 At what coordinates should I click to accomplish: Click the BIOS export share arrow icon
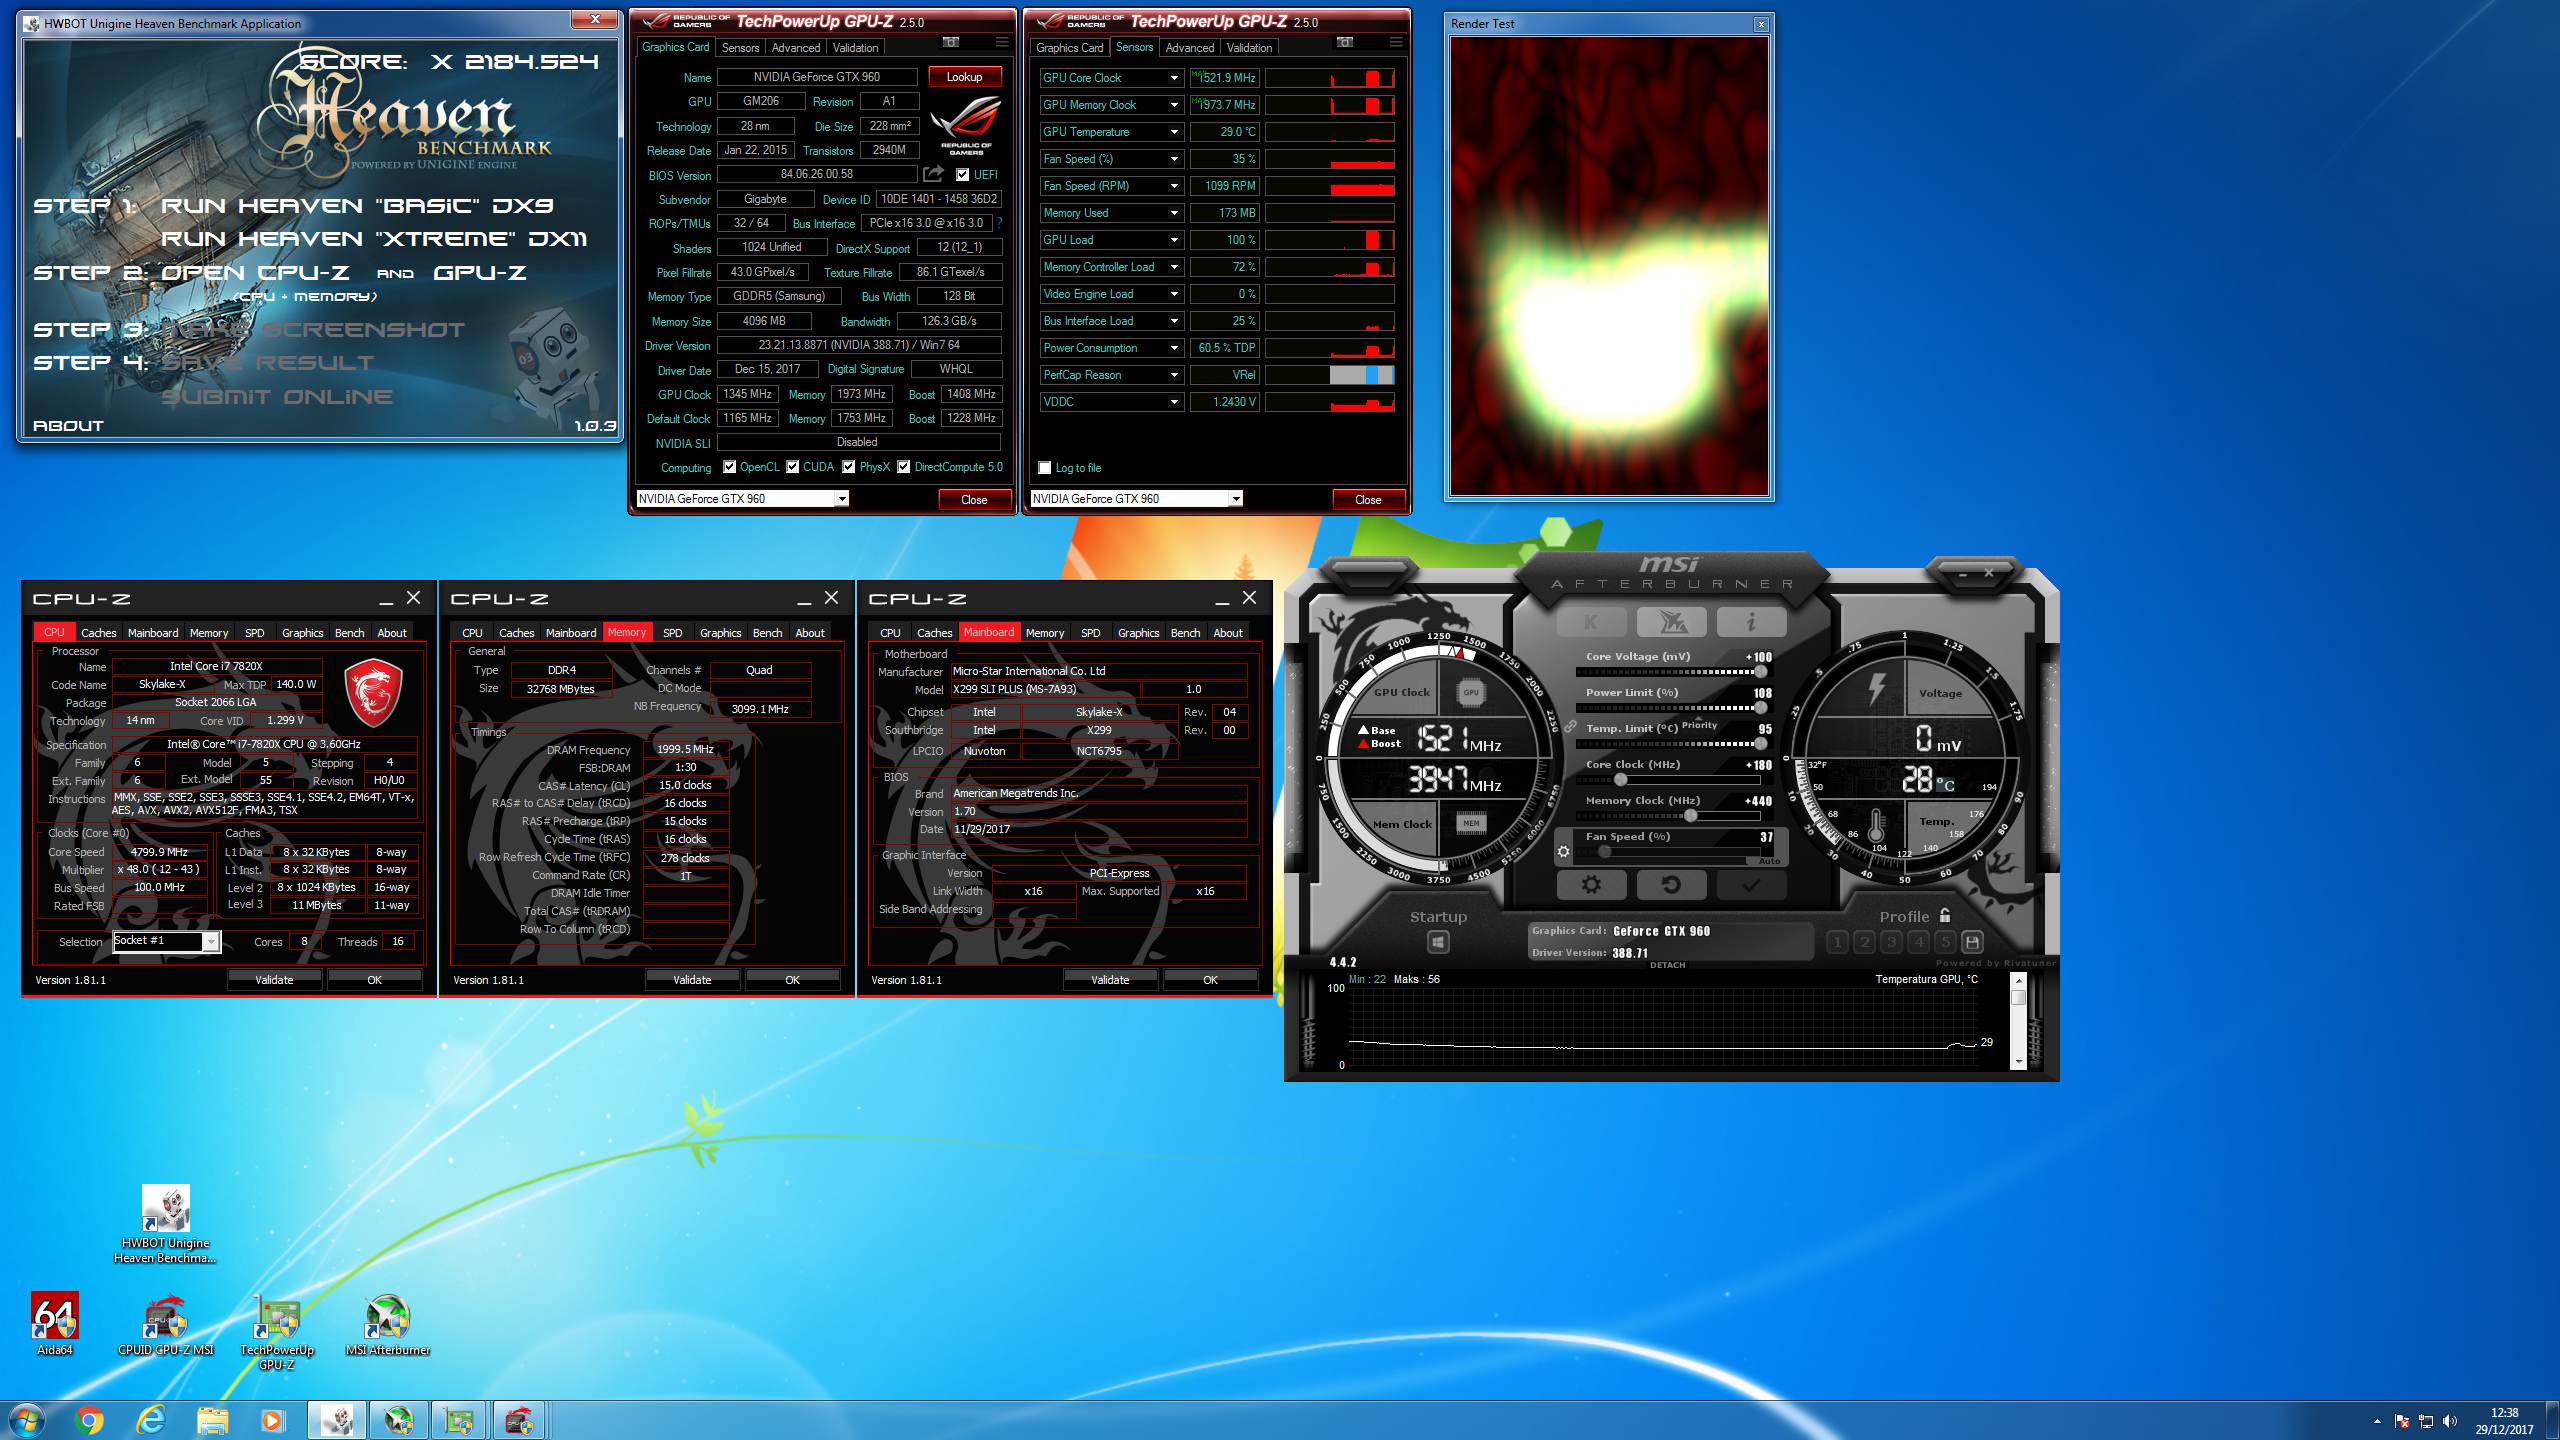click(x=933, y=174)
